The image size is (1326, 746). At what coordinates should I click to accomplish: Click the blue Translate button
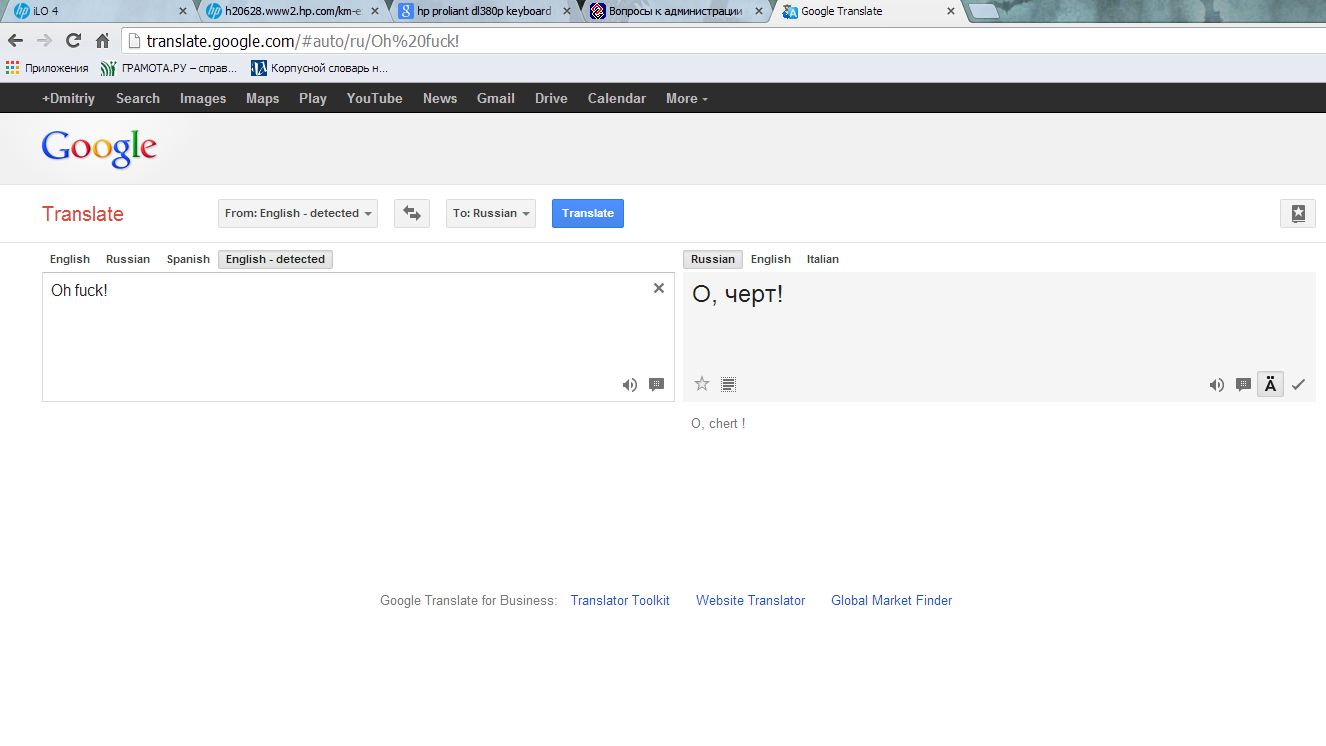pyautogui.click(x=588, y=213)
